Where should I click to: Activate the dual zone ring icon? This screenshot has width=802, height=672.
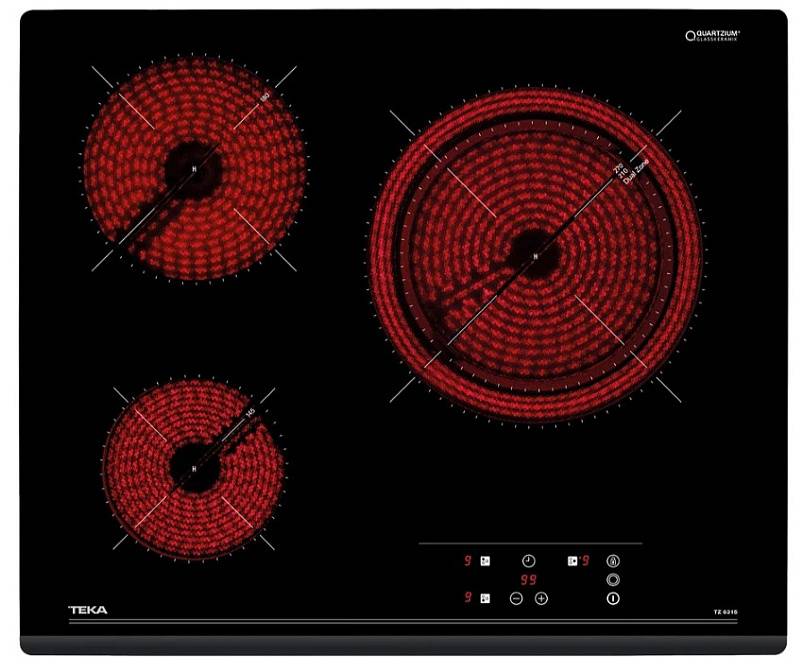tap(613, 579)
